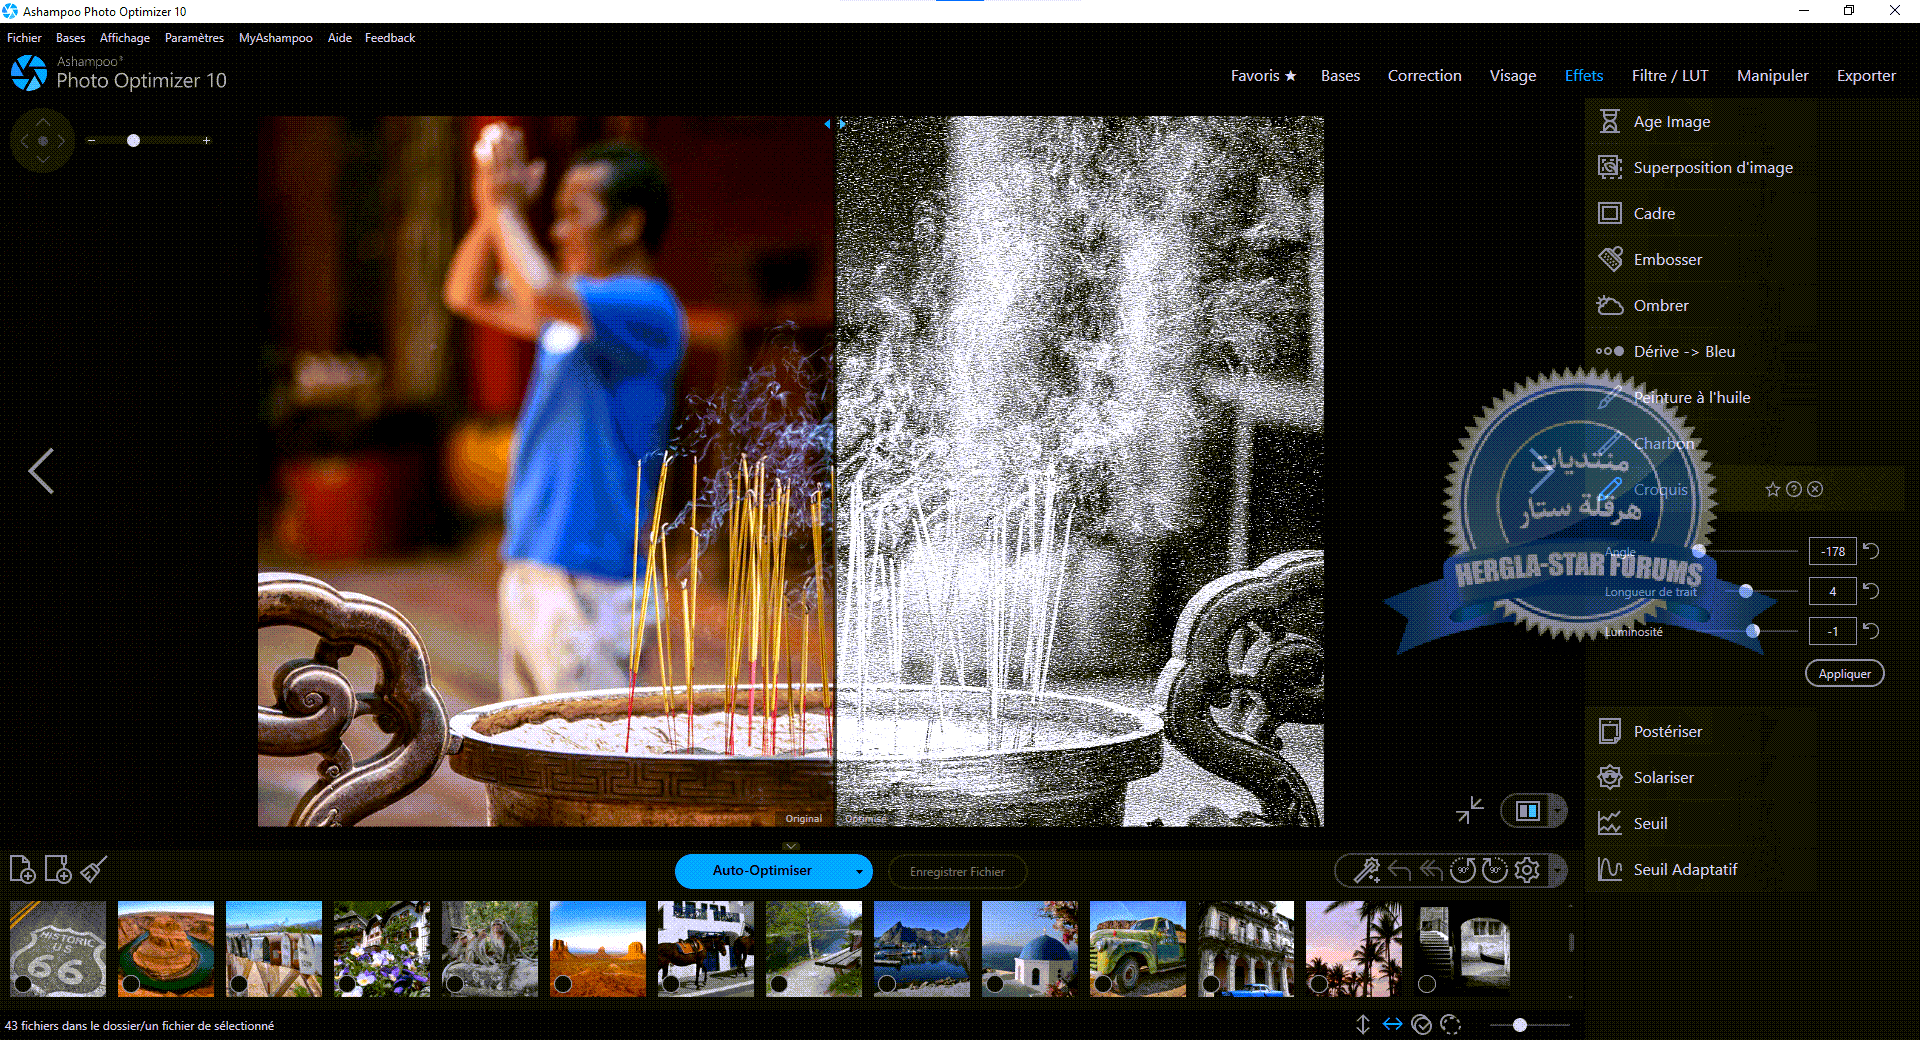Mark the Horseshoe Bend canyon thumbnail circle
Viewport: 1920px width, 1040px height.
click(x=131, y=984)
